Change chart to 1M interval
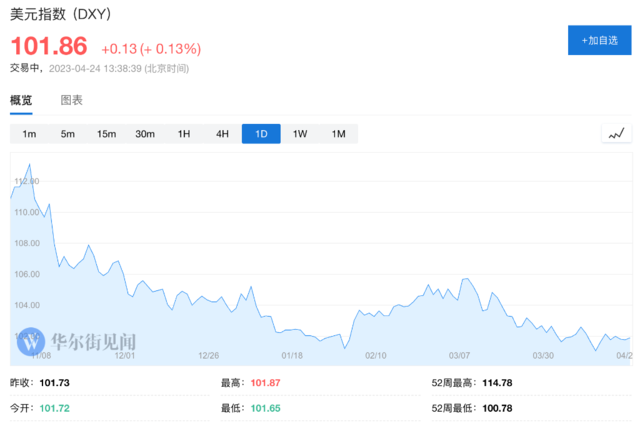 click(338, 134)
